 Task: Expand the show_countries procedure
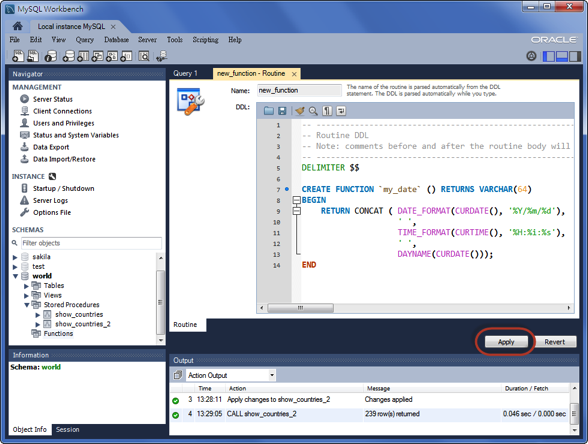pos(38,315)
